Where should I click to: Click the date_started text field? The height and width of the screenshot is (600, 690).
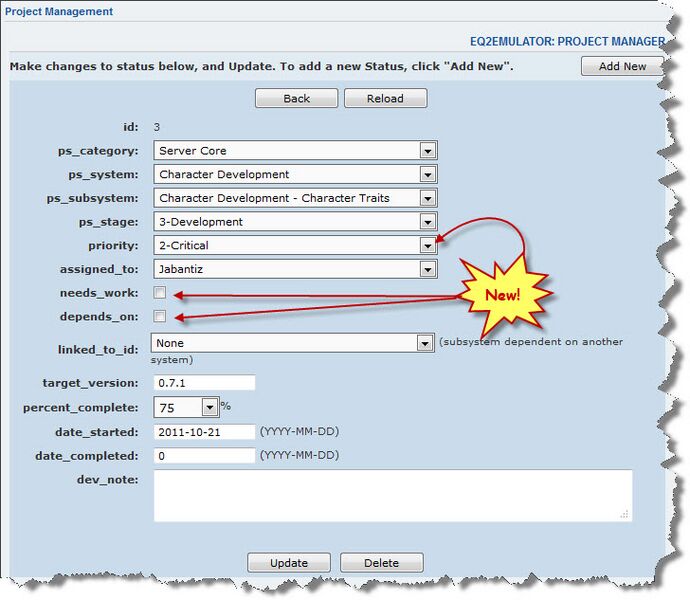click(205, 432)
